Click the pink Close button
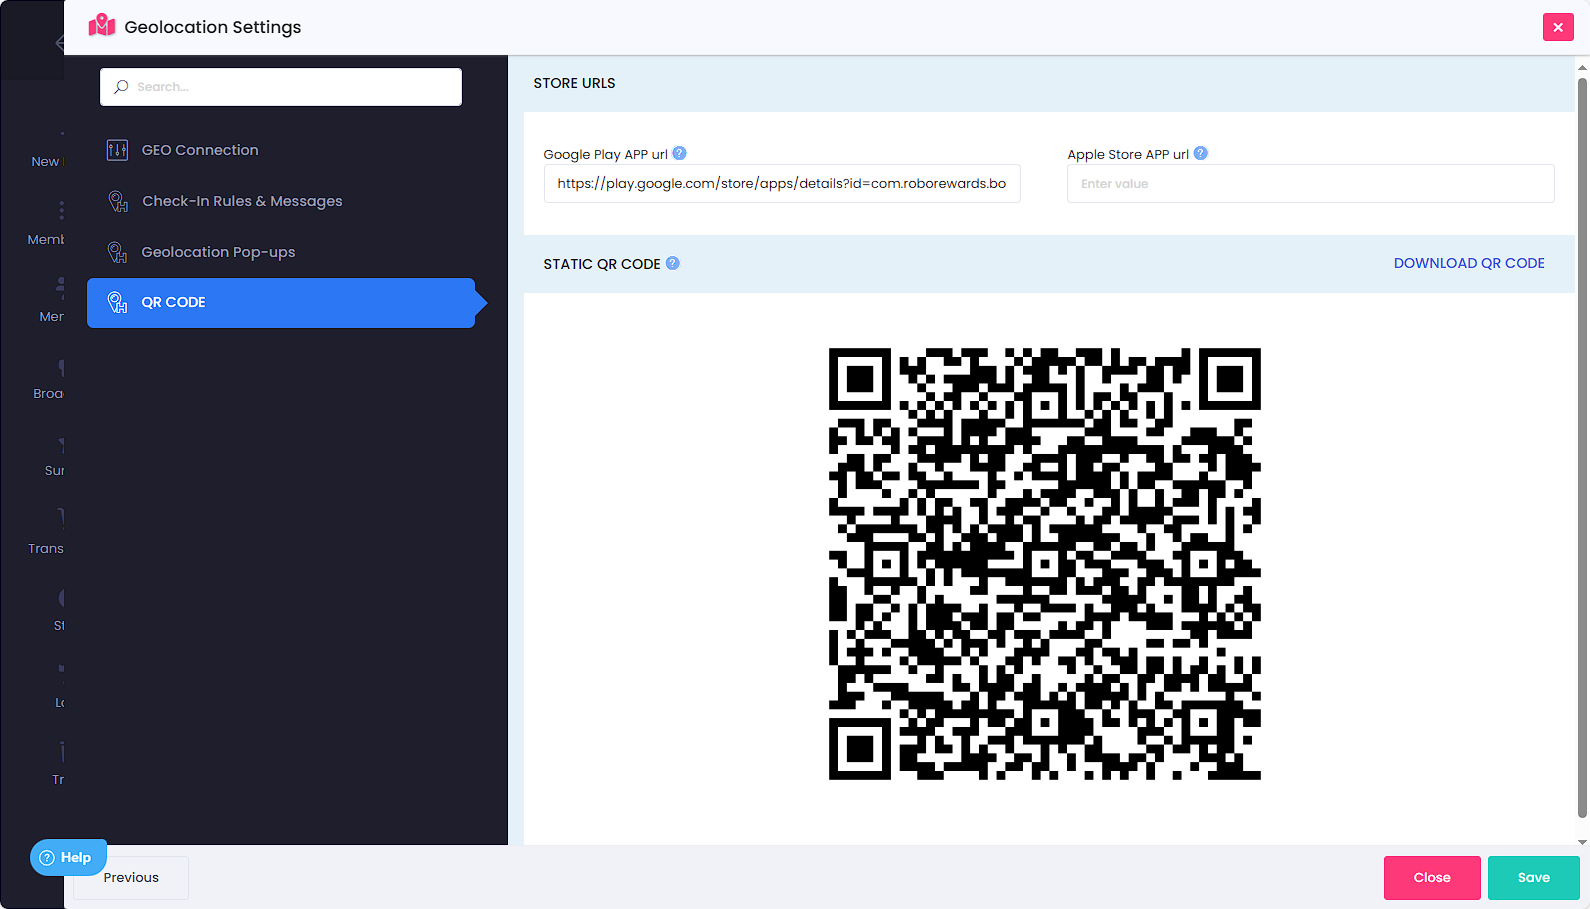The width and height of the screenshot is (1590, 909). (x=1432, y=878)
